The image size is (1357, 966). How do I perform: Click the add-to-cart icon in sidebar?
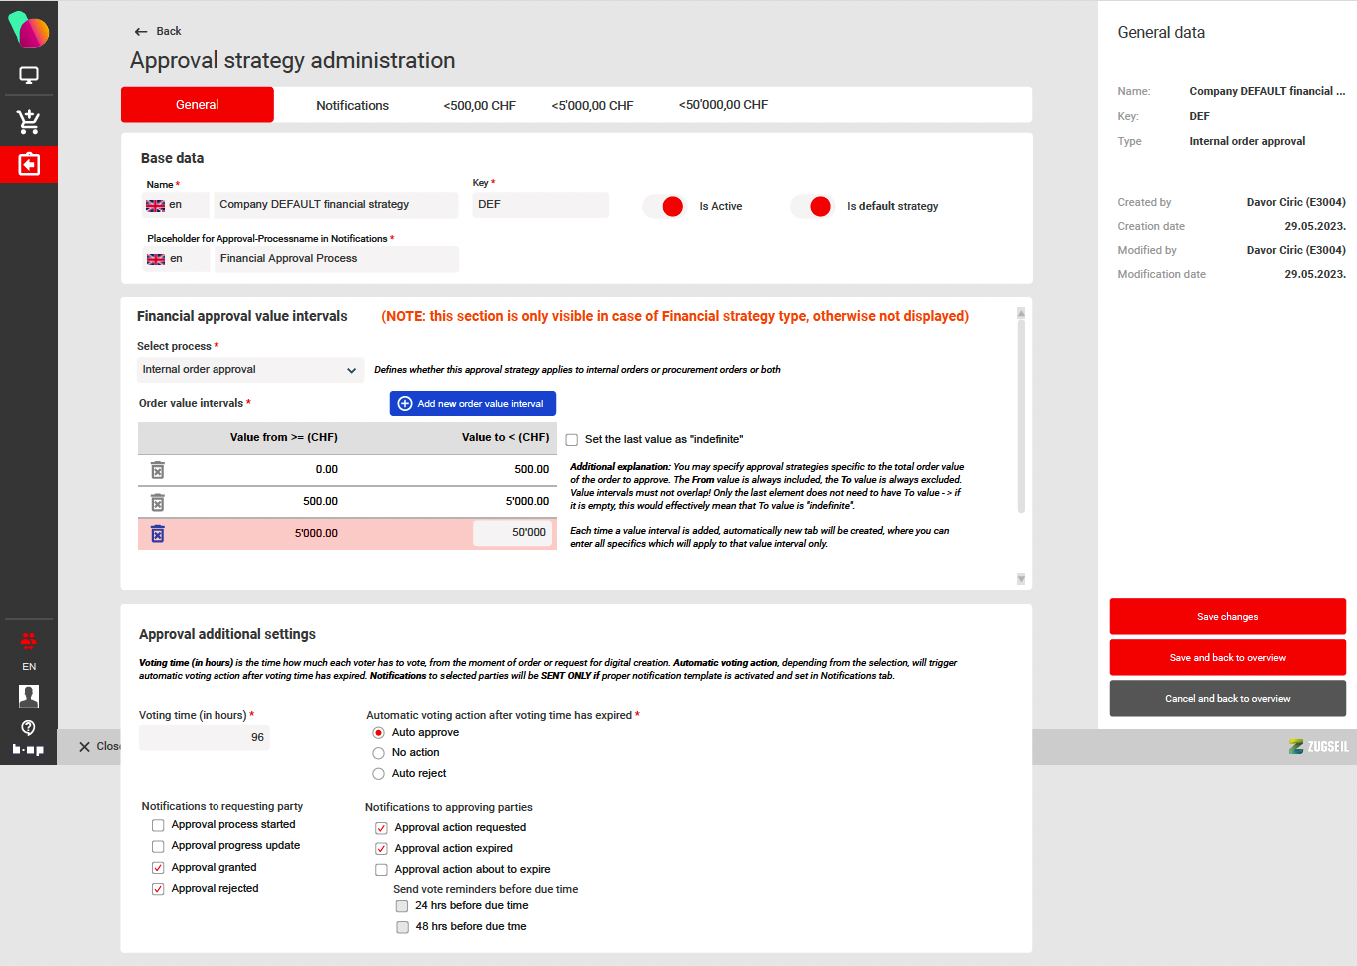[x=29, y=121]
